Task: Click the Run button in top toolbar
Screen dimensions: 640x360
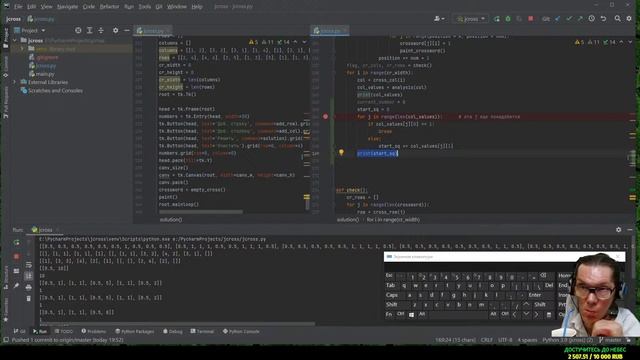Action: click(496, 19)
